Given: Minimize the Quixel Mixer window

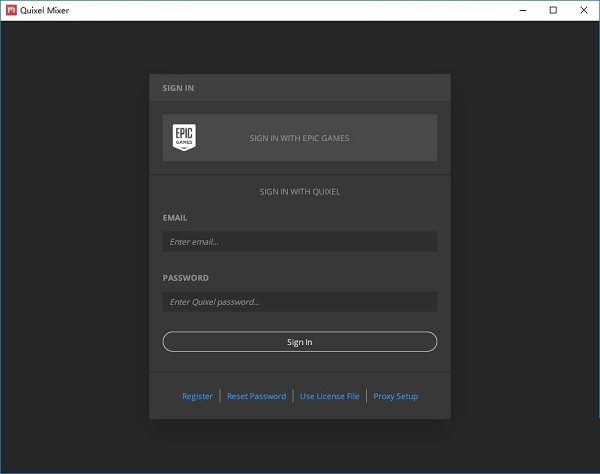Looking at the screenshot, I should tap(519, 10).
